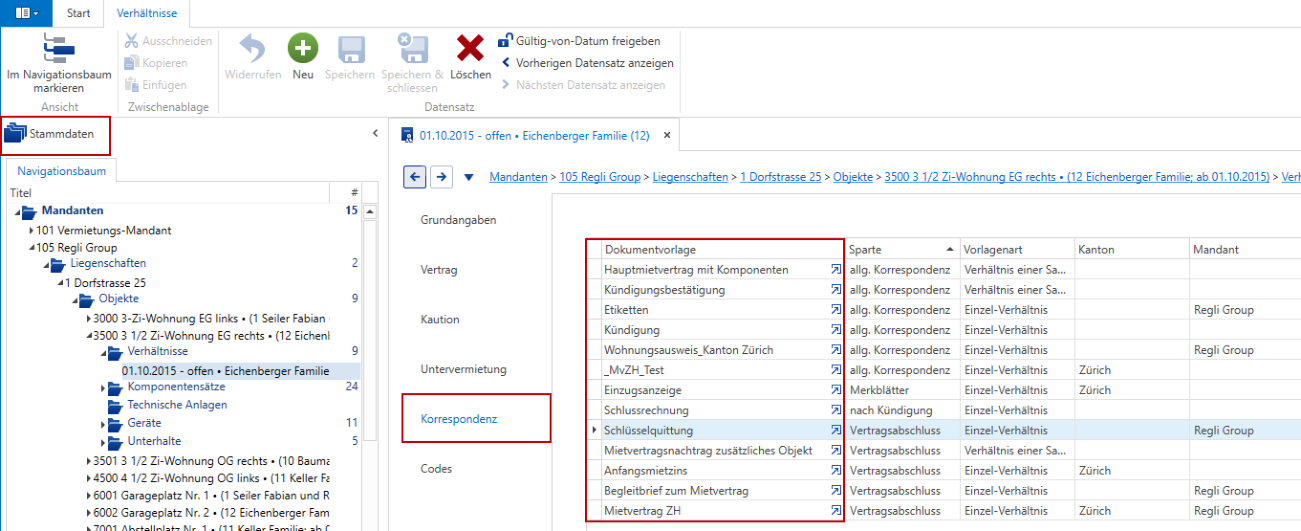The width and height of the screenshot is (1301, 531).
Task: Open link icon for Kündigung row
Action: click(x=835, y=330)
